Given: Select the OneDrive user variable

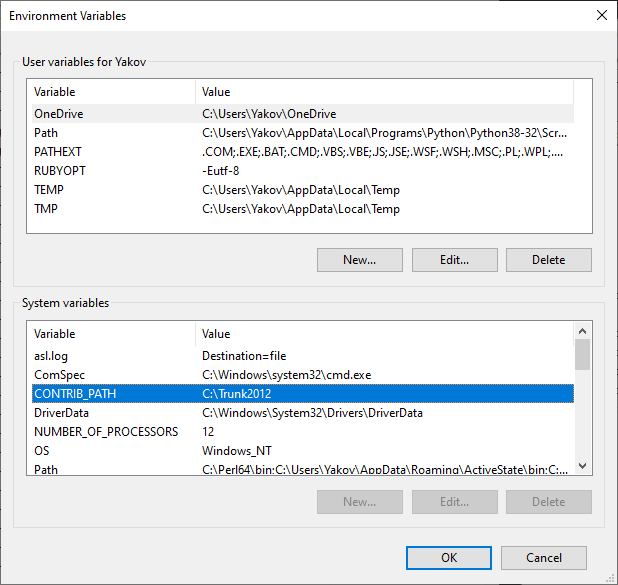Looking at the screenshot, I should [59, 114].
